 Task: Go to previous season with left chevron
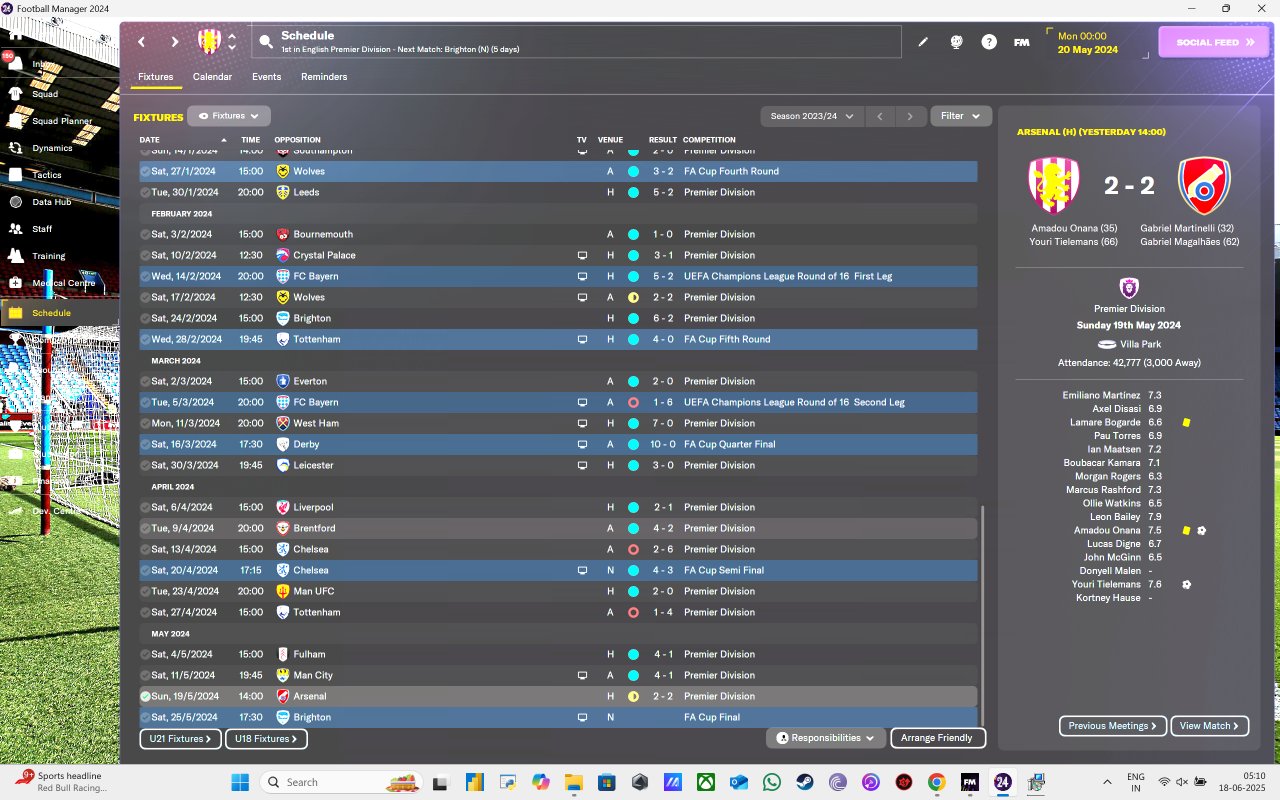[x=880, y=116]
